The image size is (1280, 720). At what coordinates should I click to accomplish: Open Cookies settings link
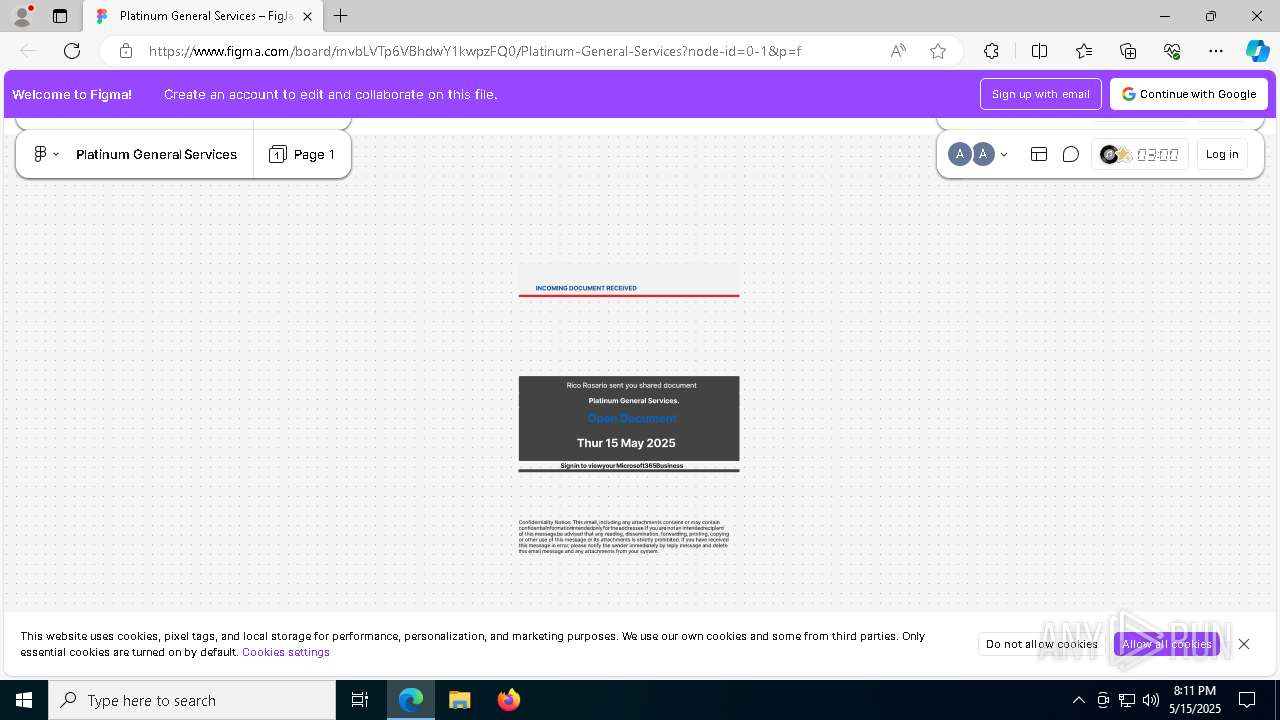coord(286,652)
